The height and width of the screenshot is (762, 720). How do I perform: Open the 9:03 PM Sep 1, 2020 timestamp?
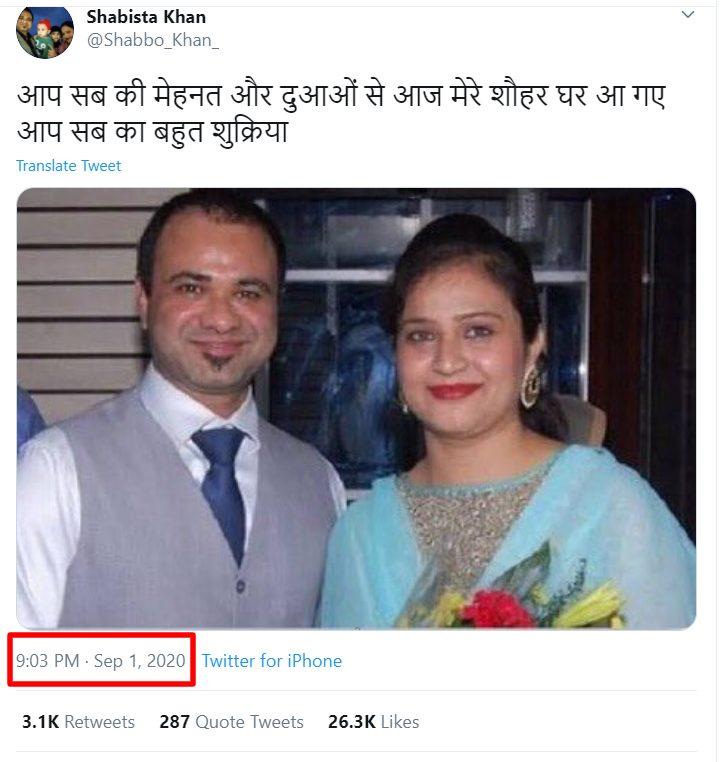click(101, 661)
